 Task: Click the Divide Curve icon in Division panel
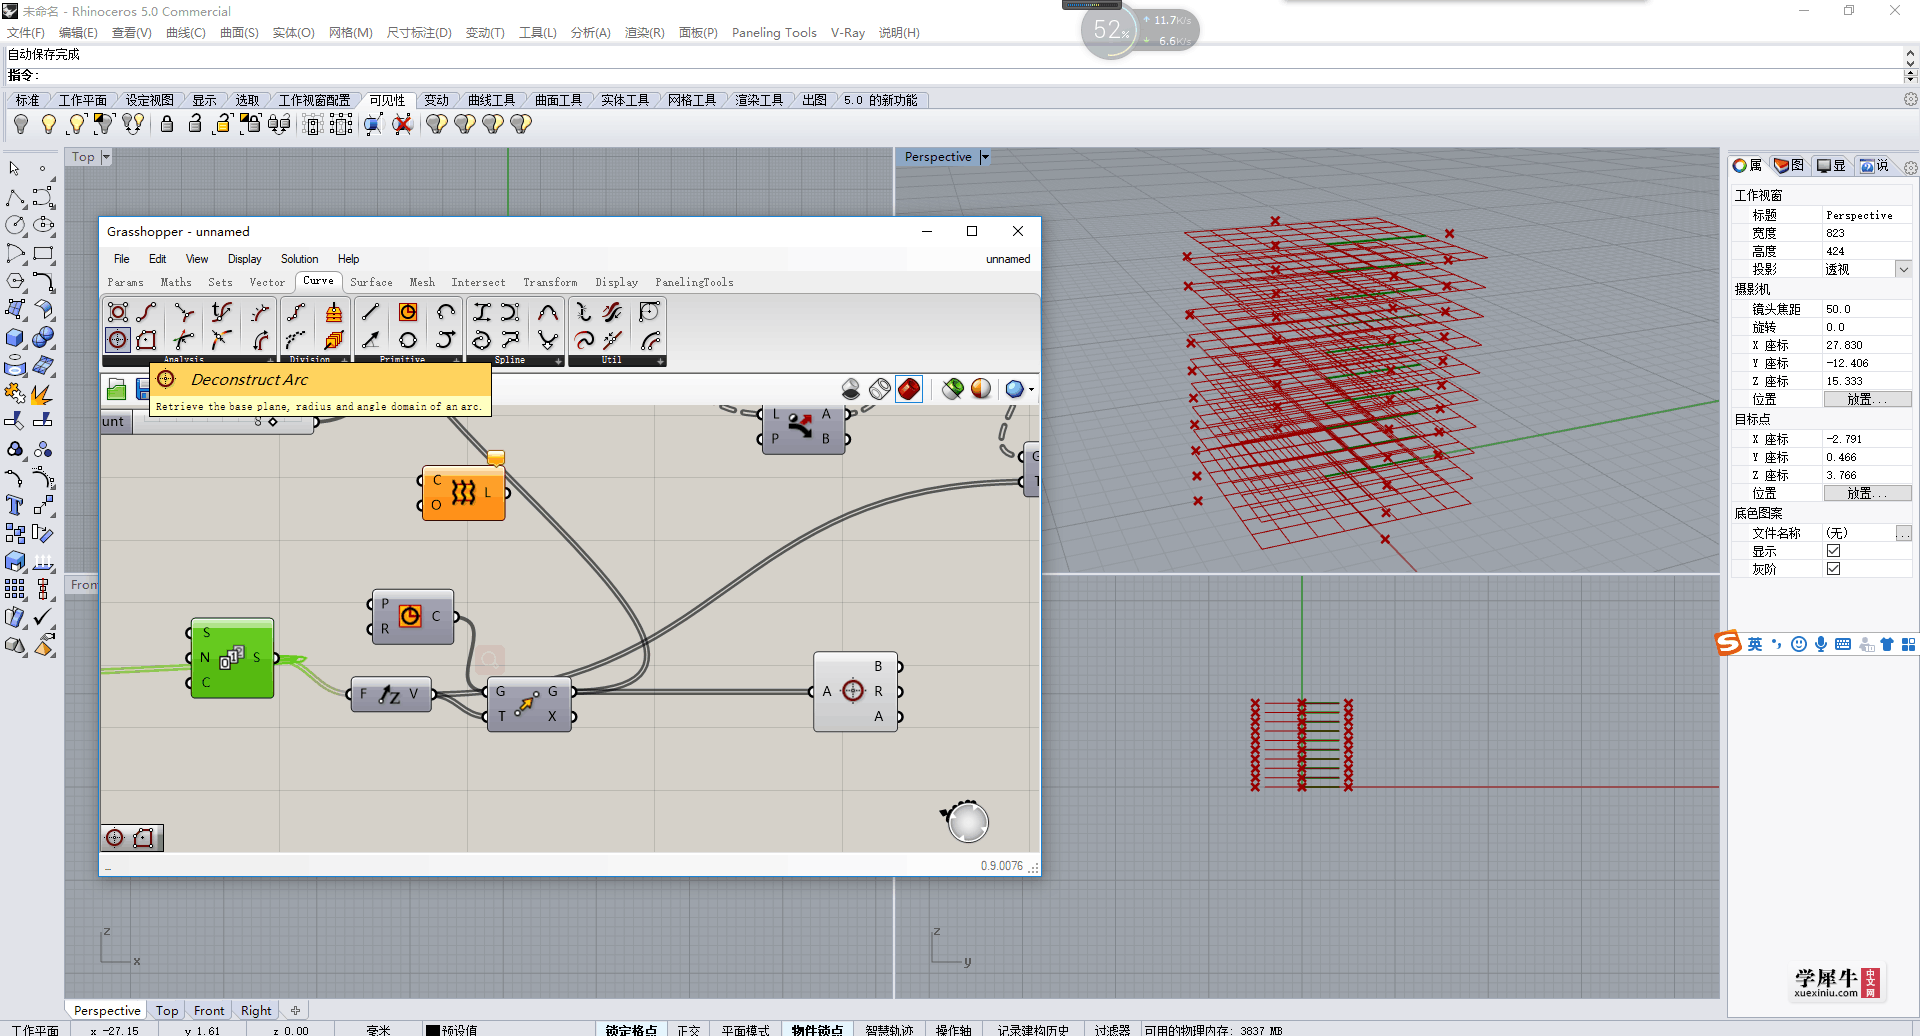[297, 312]
